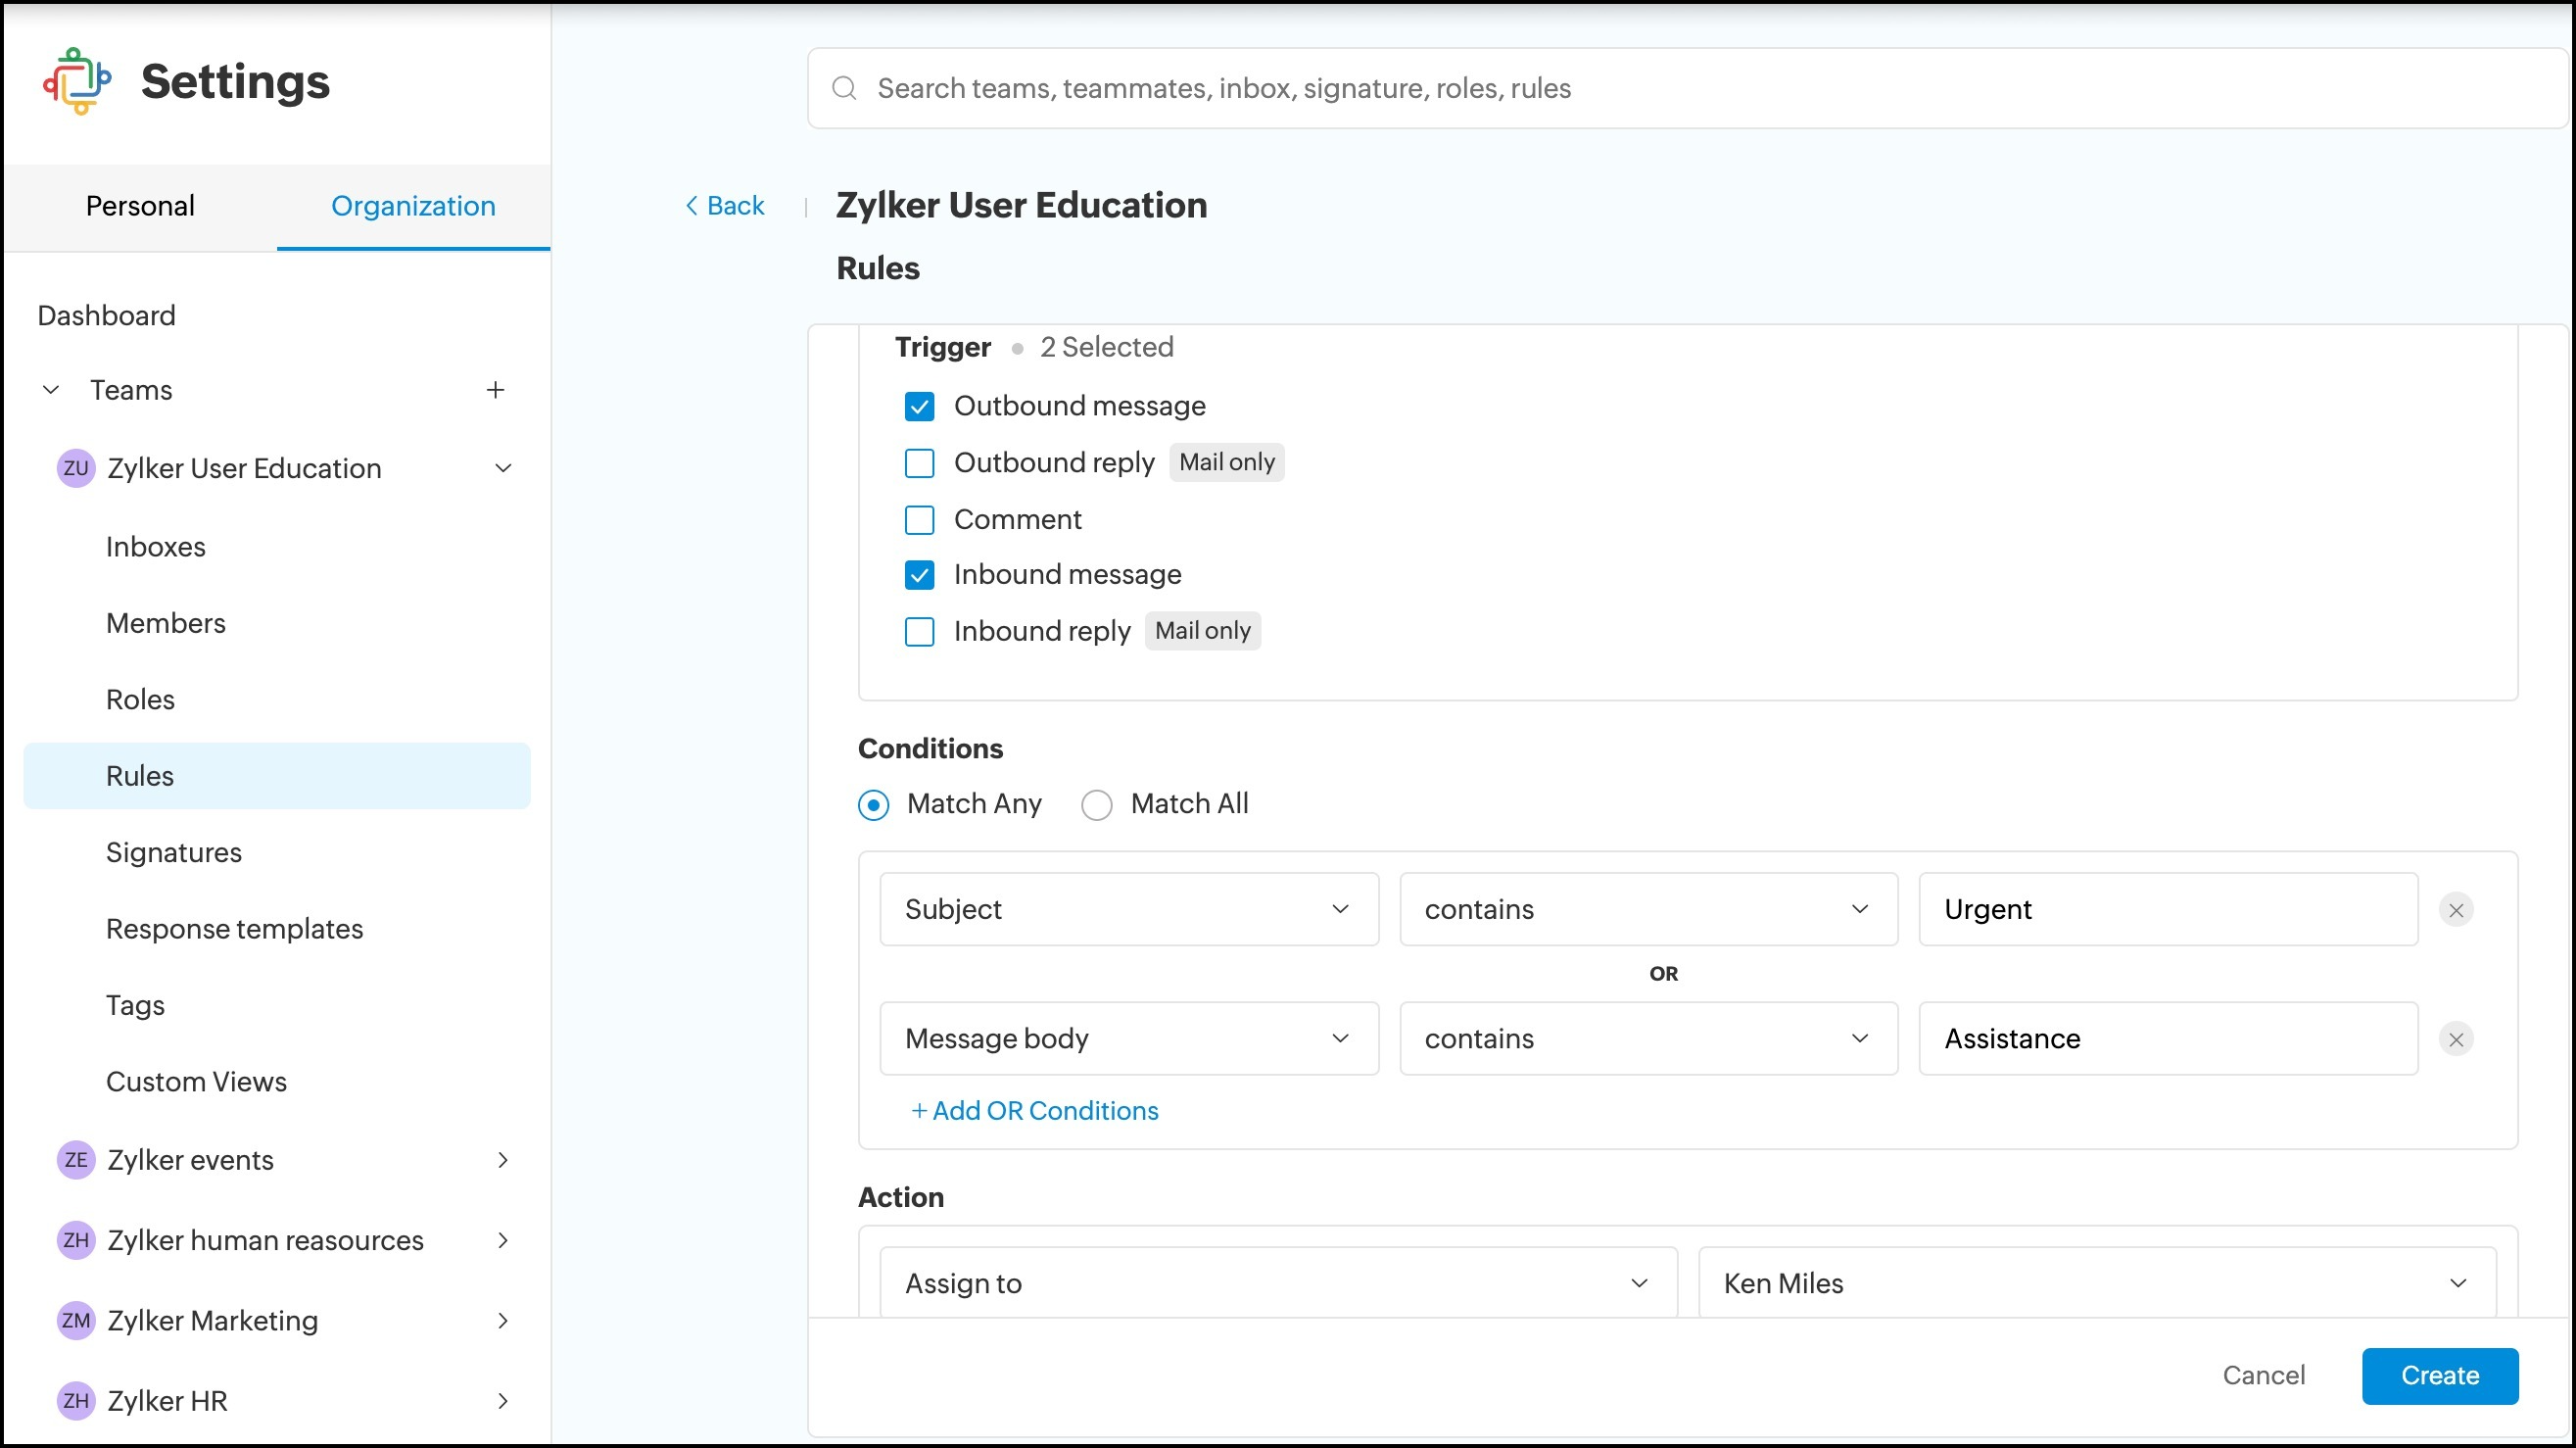
Task: Expand the Zylker human reasources team
Action: 503,1241
